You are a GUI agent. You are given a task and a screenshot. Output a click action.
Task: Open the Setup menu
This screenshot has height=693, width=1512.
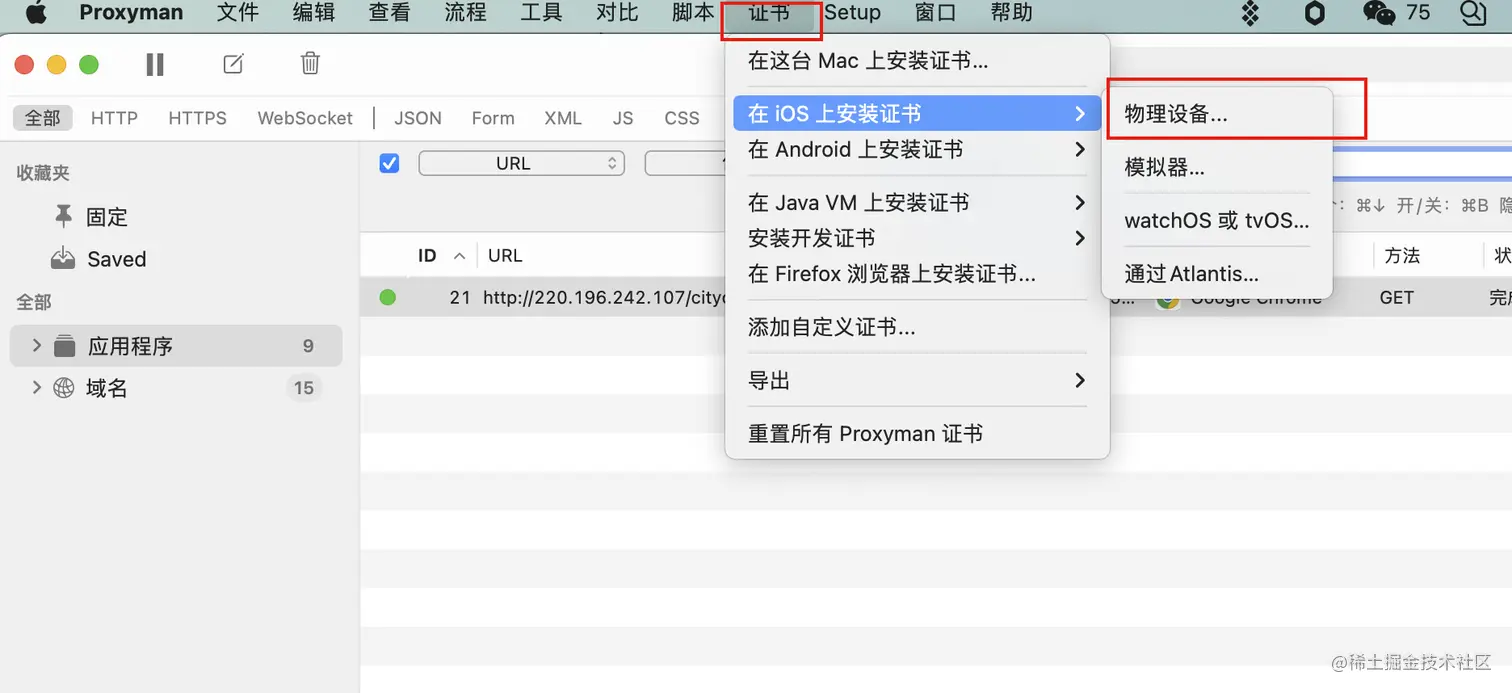point(852,13)
